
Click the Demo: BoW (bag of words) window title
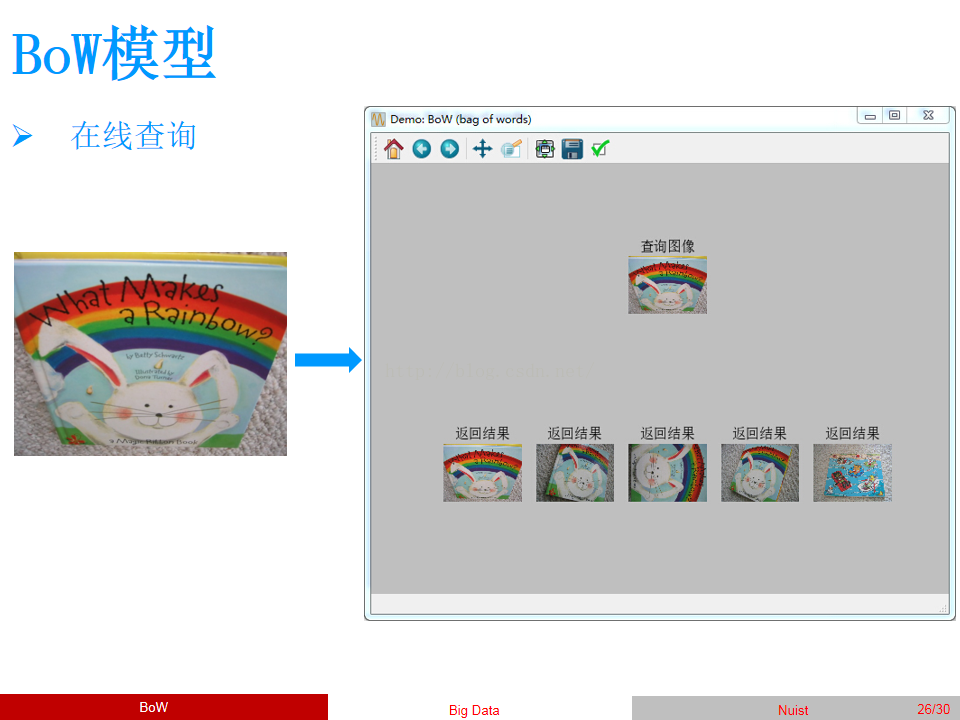coord(460,119)
